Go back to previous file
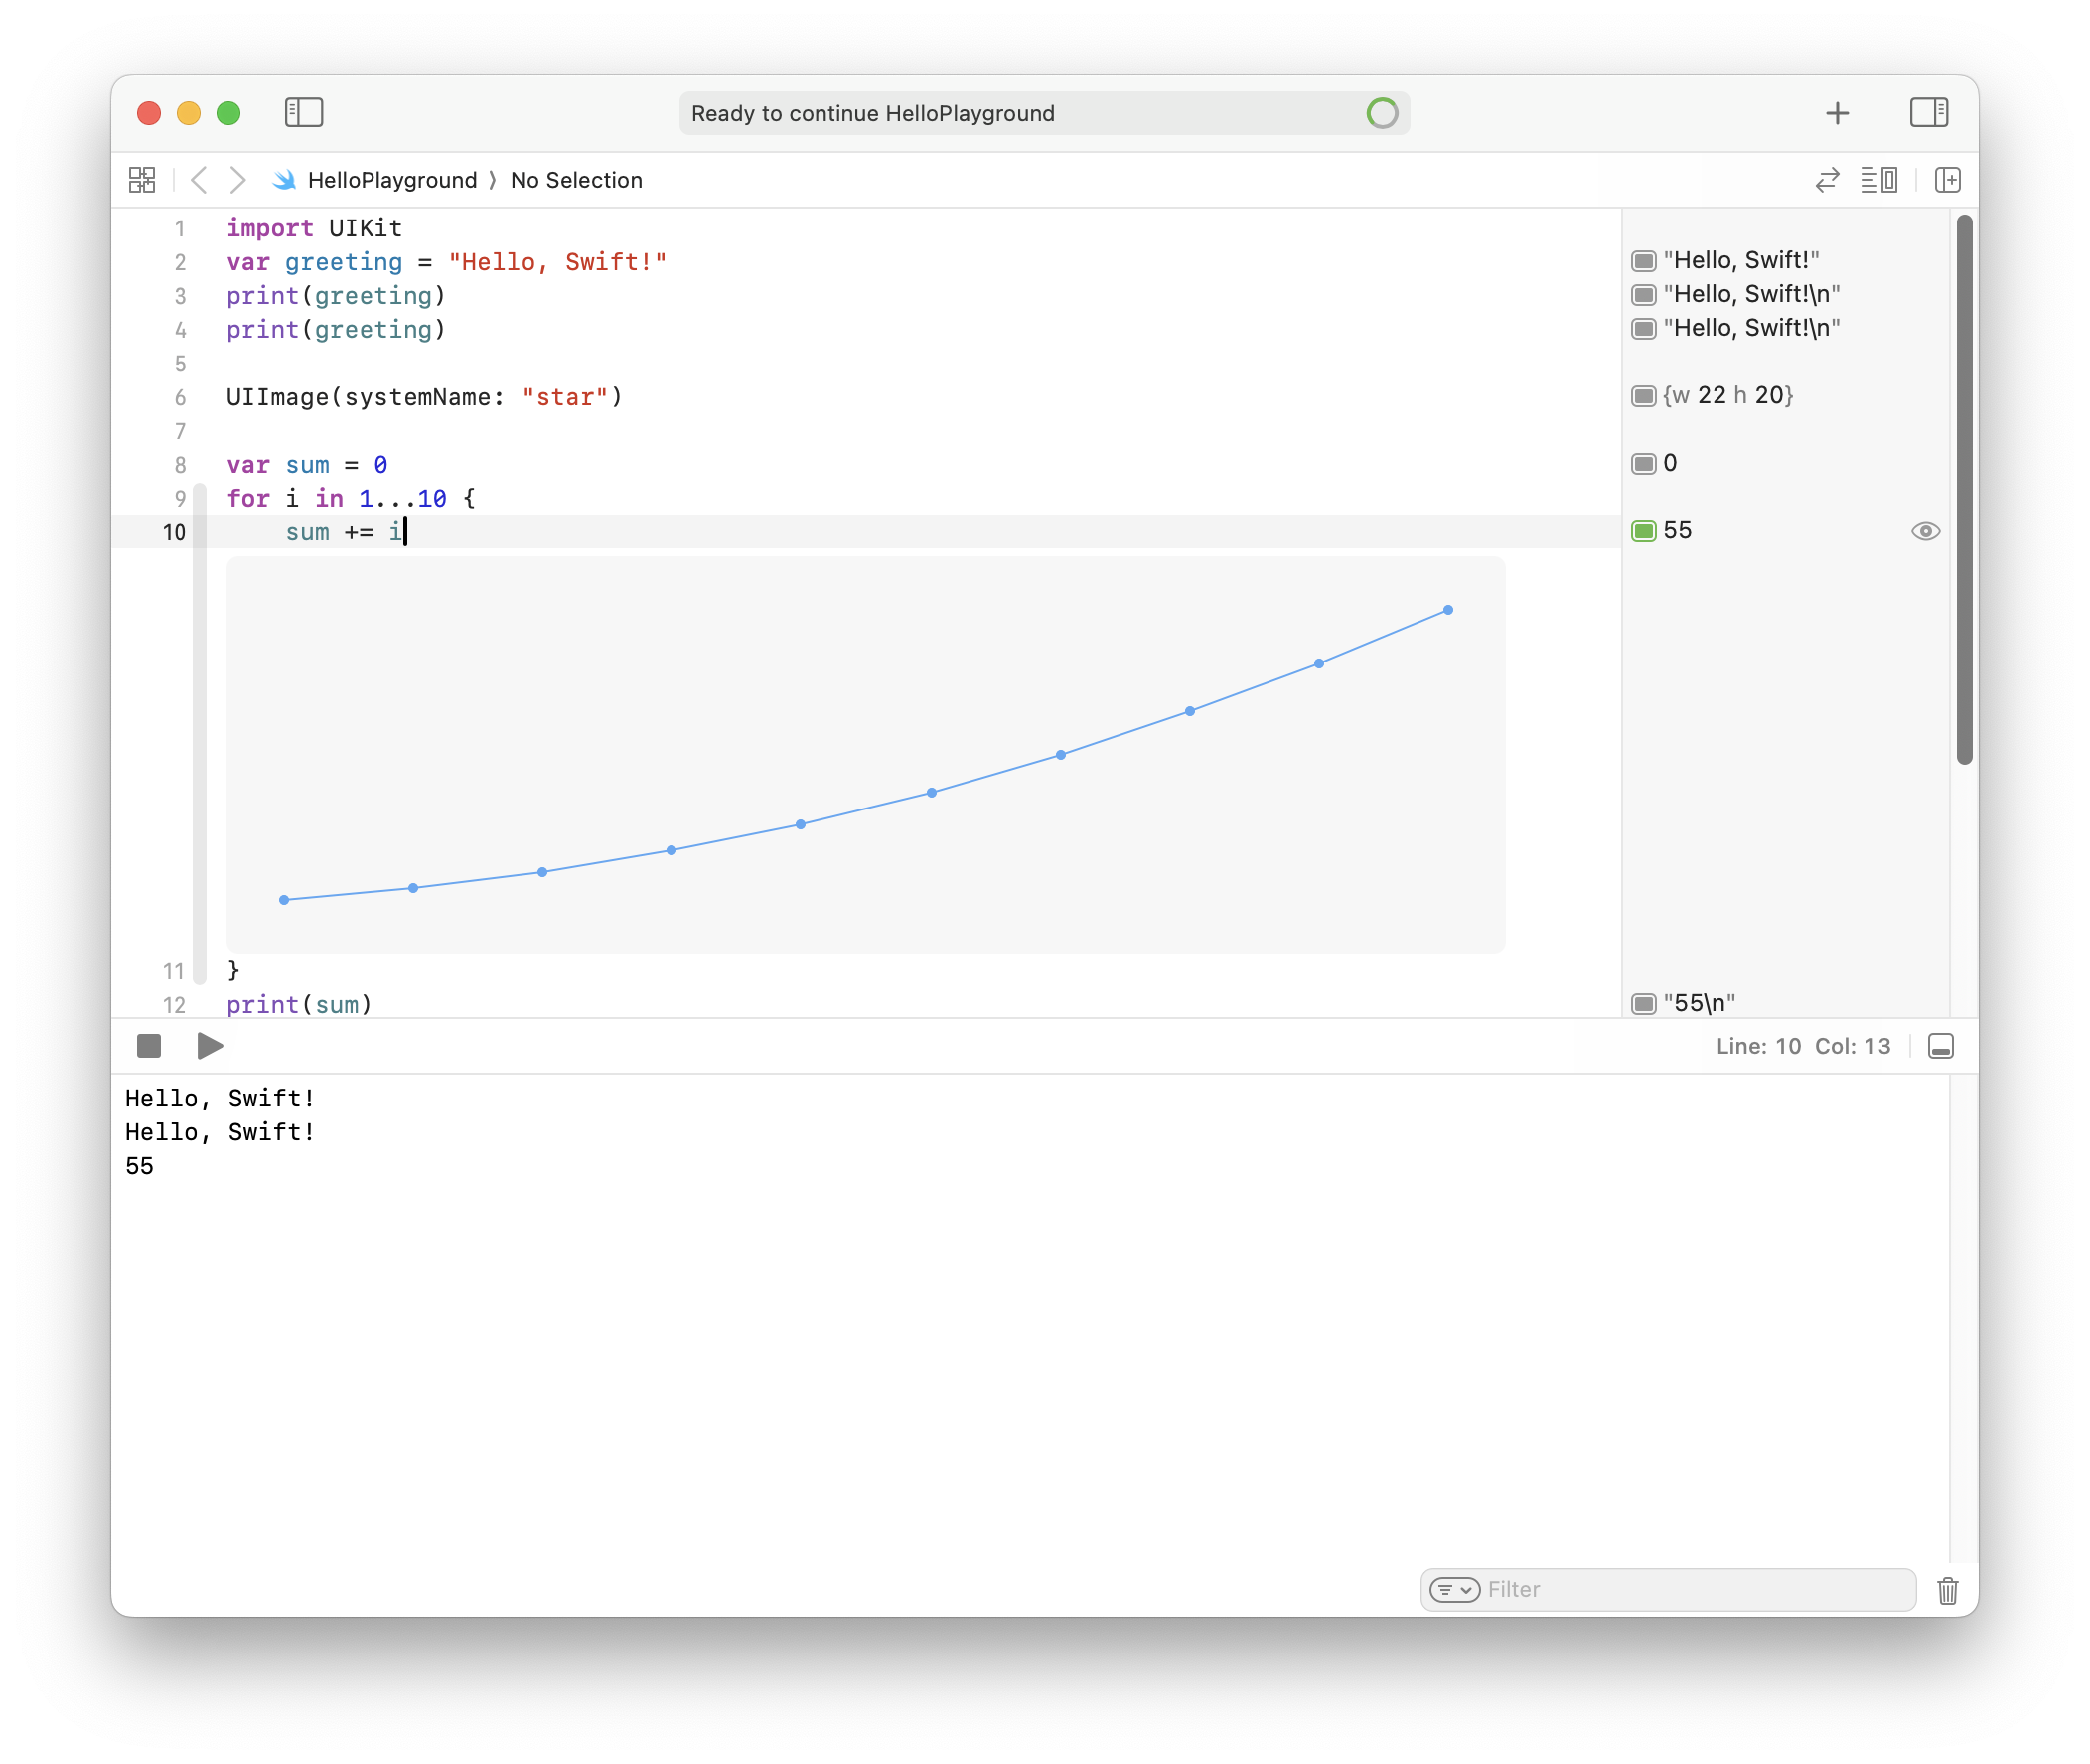 199,180
